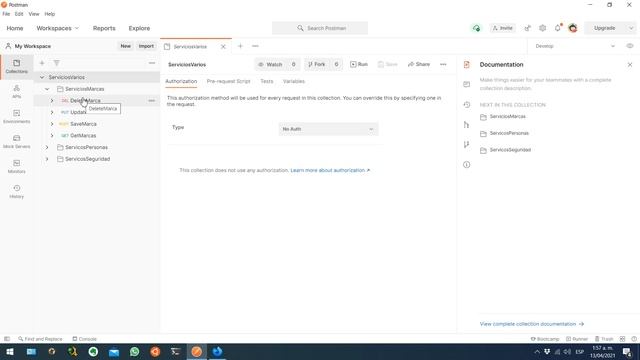
Task: Expand the GetMarcas request
Action: click(x=52, y=136)
